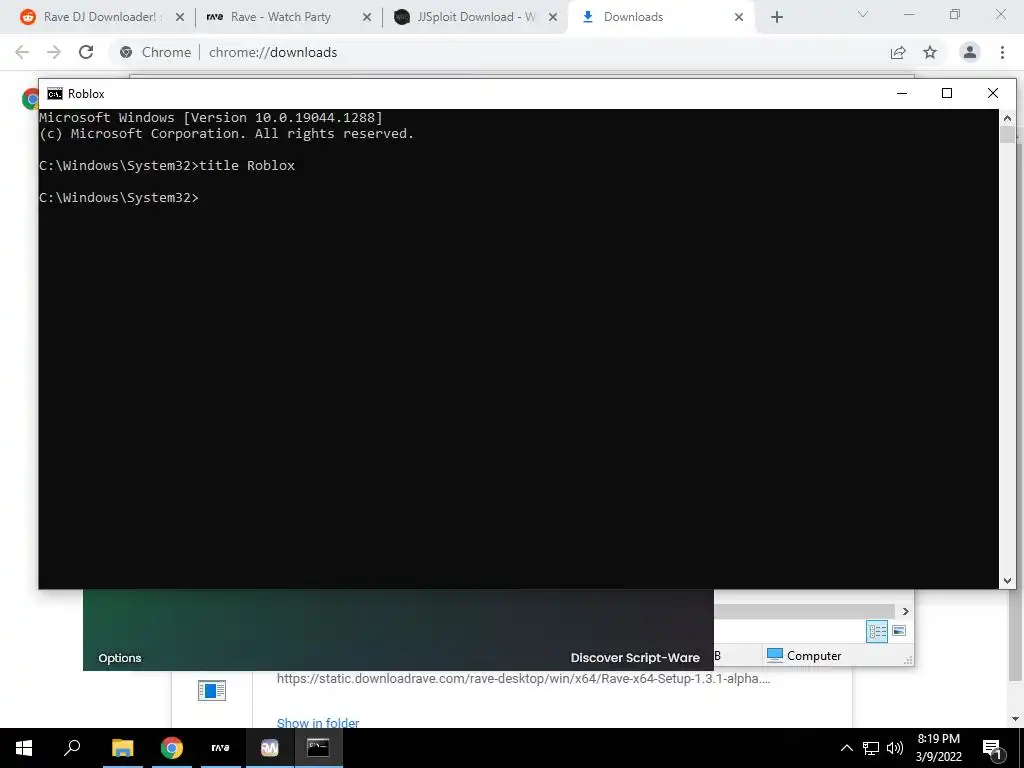Select the command prompt taskbar icon

click(x=318, y=748)
